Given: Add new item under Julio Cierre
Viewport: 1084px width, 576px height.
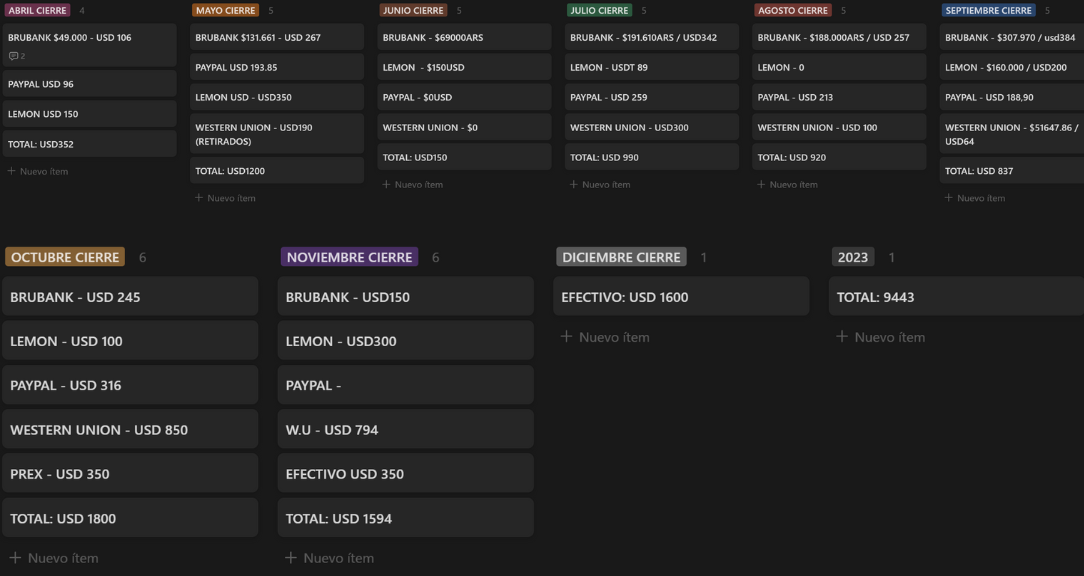Looking at the screenshot, I should (x=602, y=184).
